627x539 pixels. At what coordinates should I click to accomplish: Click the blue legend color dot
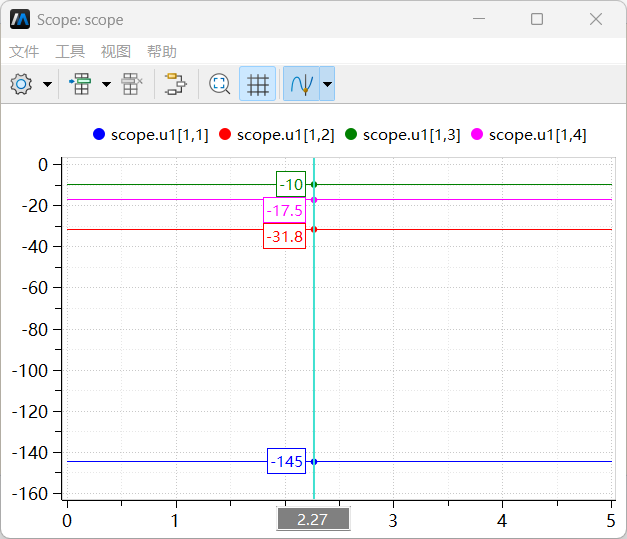pyautogui.click(x=99, y=134)
